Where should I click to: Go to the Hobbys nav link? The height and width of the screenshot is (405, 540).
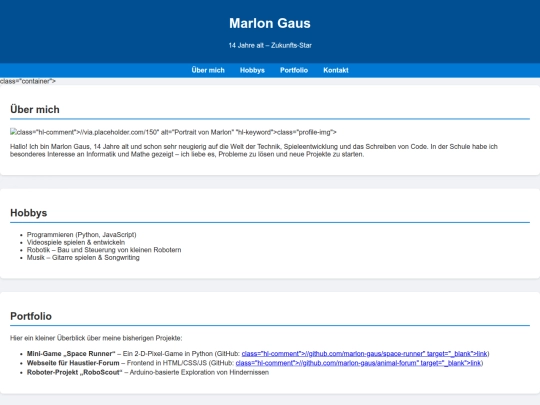[x=252, y=70]
